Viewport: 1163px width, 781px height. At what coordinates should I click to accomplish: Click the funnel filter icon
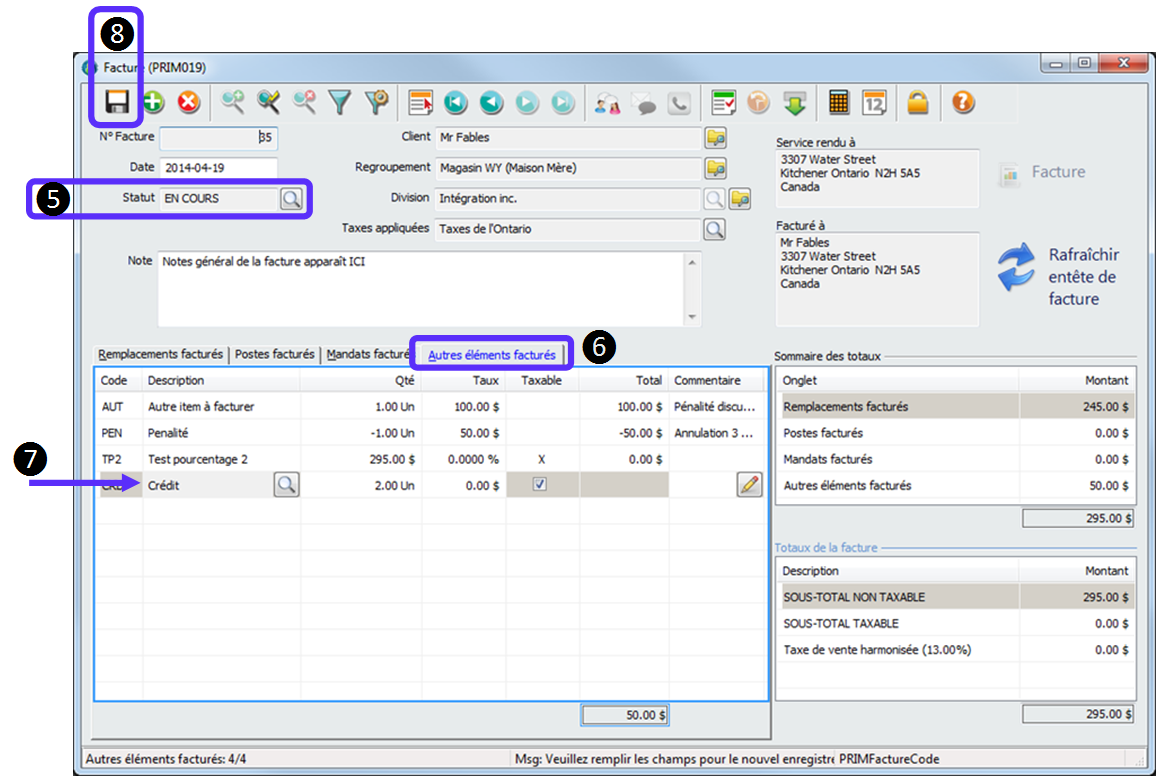[341, 102]
